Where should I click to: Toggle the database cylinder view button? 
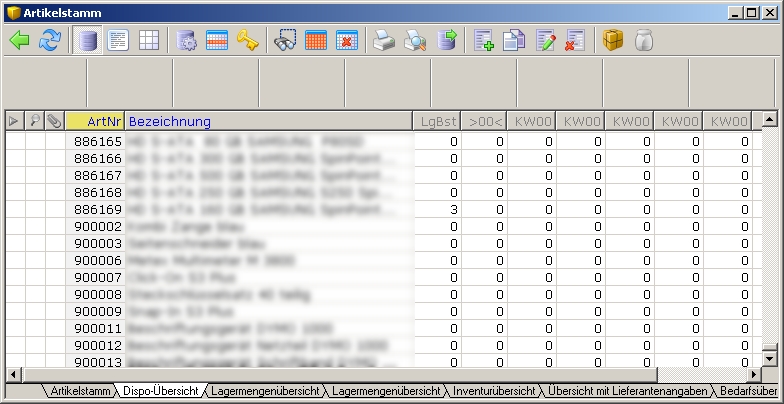(x=88, y=40)
